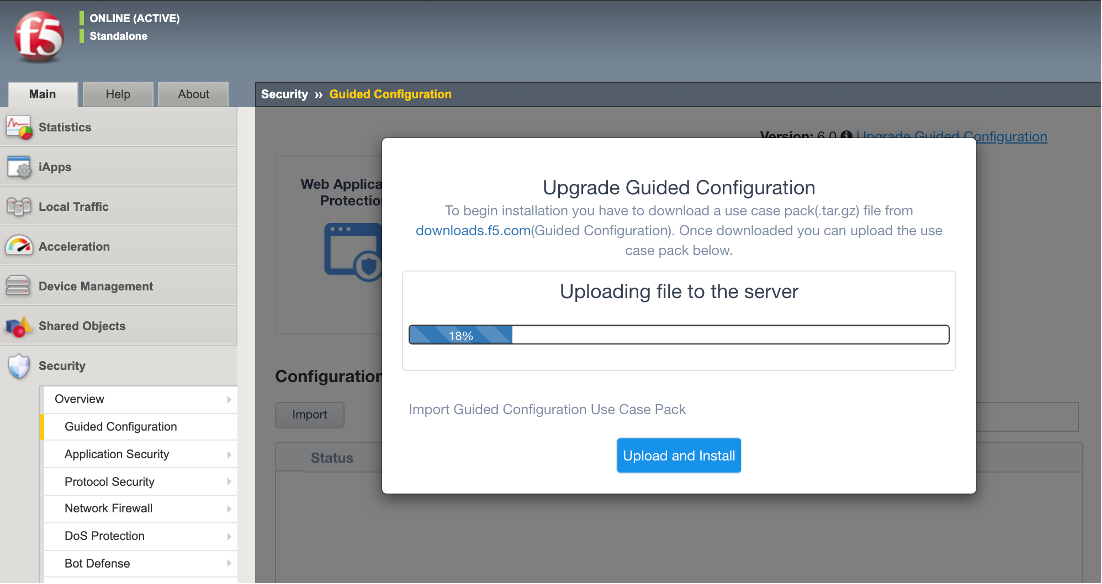This screenshot has height=584, width=1102.
Task: Open the Statistics chart icon
Action: (x=19, y=127)
